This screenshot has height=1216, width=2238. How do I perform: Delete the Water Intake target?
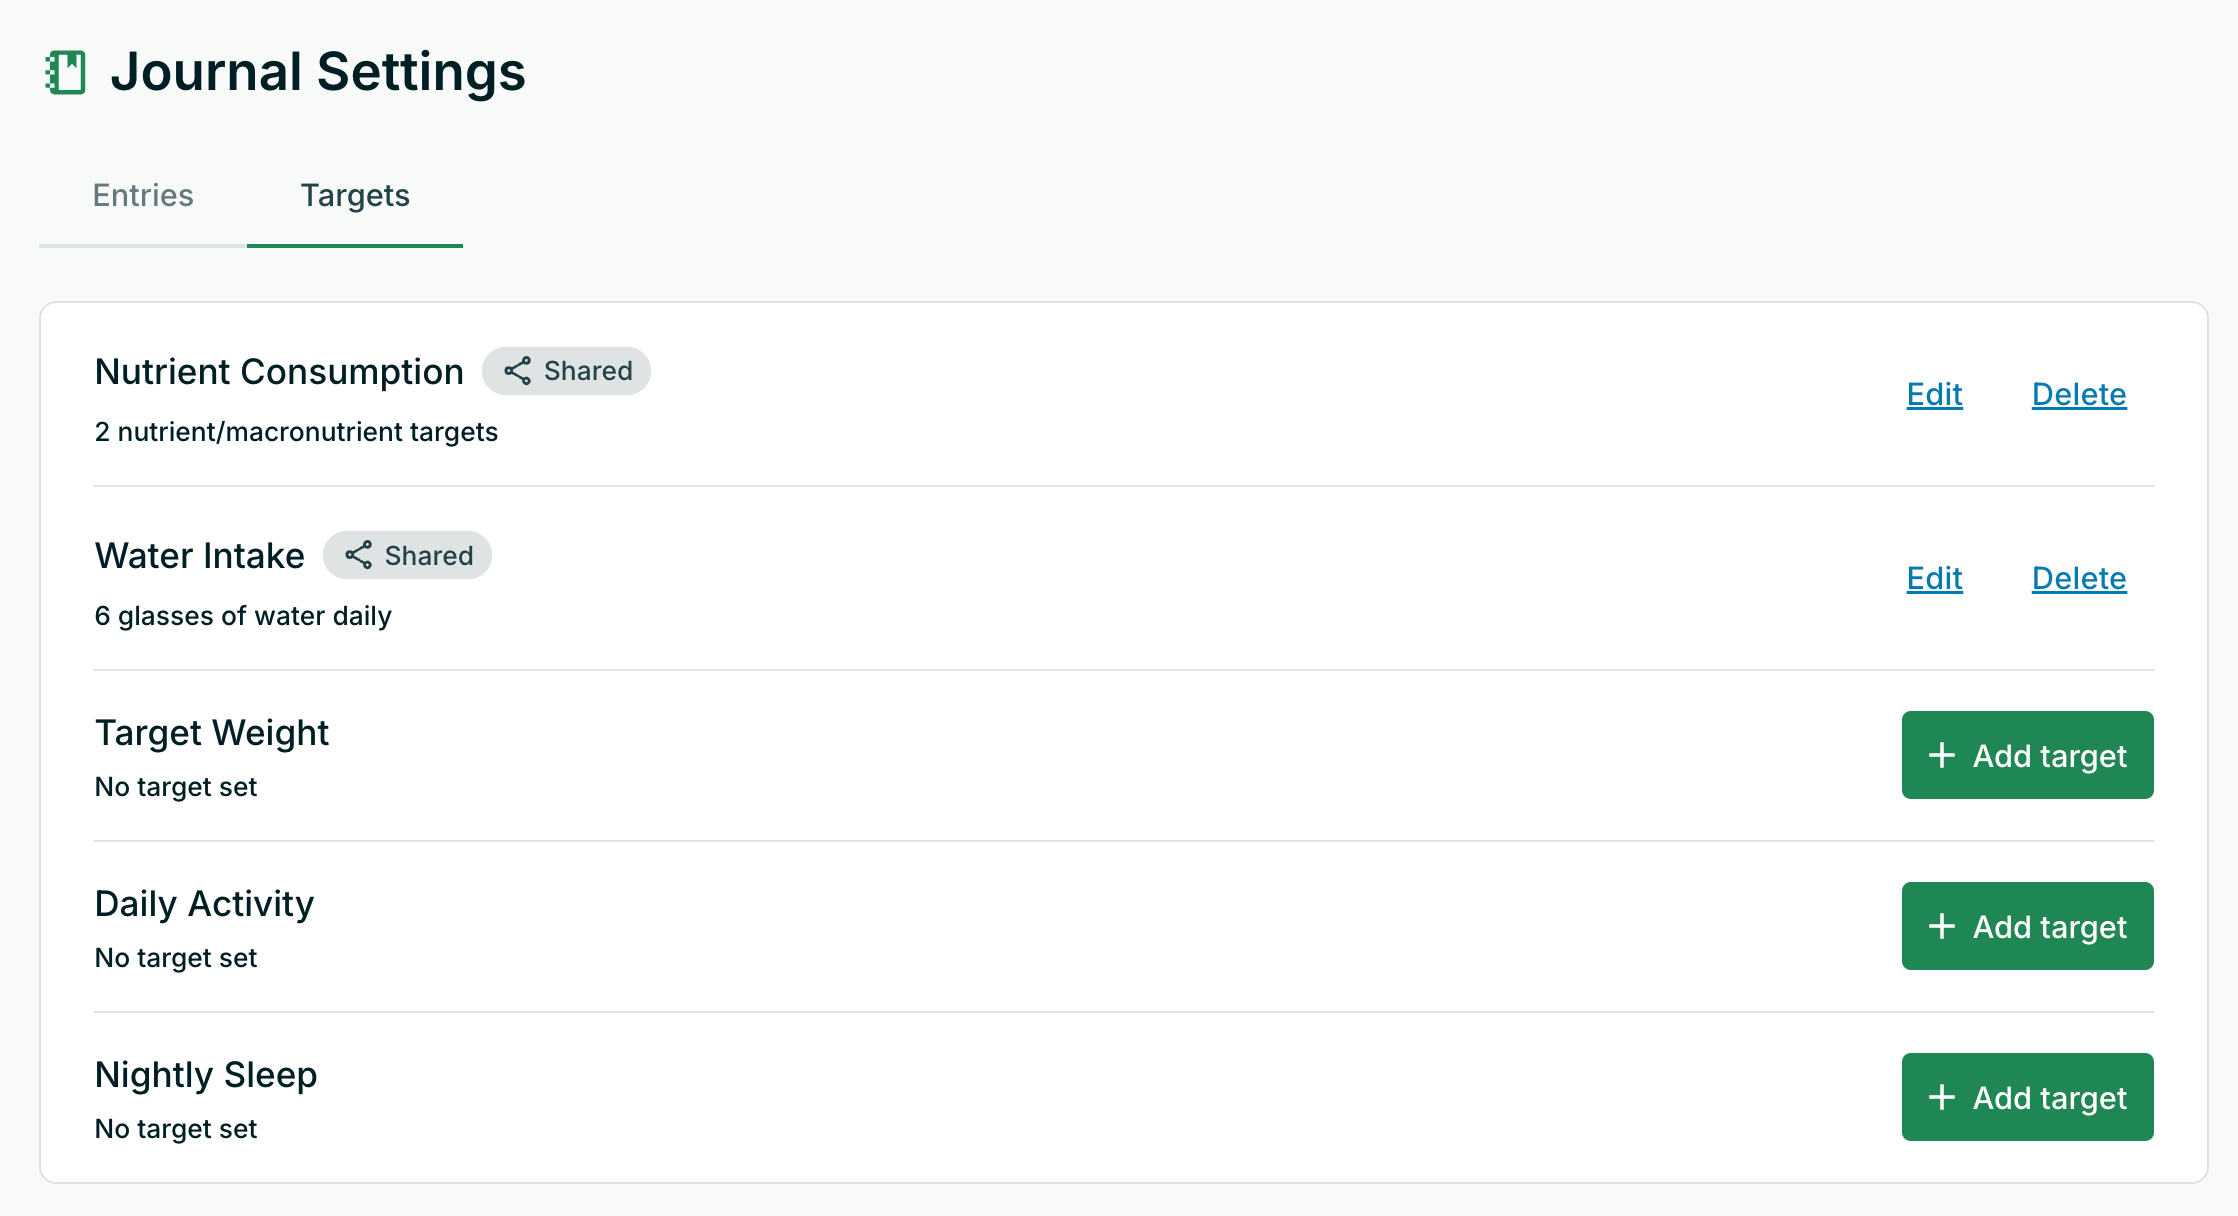pyautogui.click(x=2078, y=578)
